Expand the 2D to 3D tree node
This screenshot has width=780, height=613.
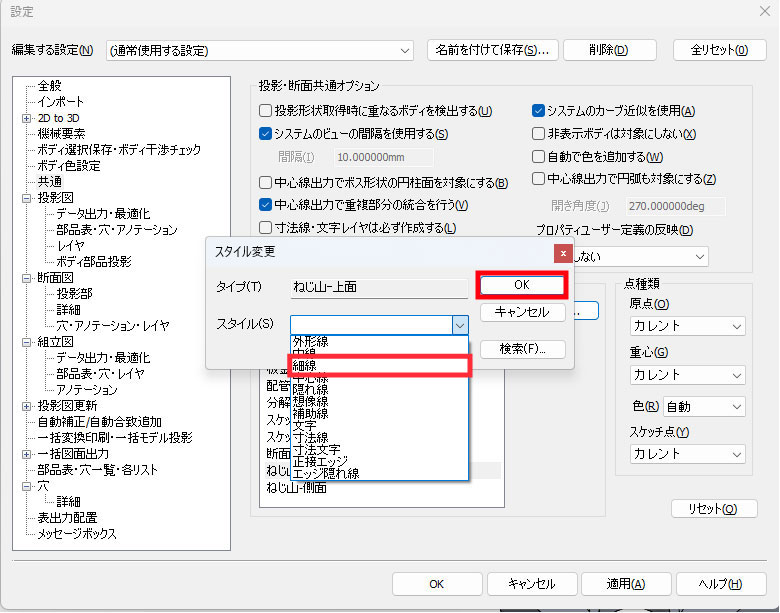[27, 118]
